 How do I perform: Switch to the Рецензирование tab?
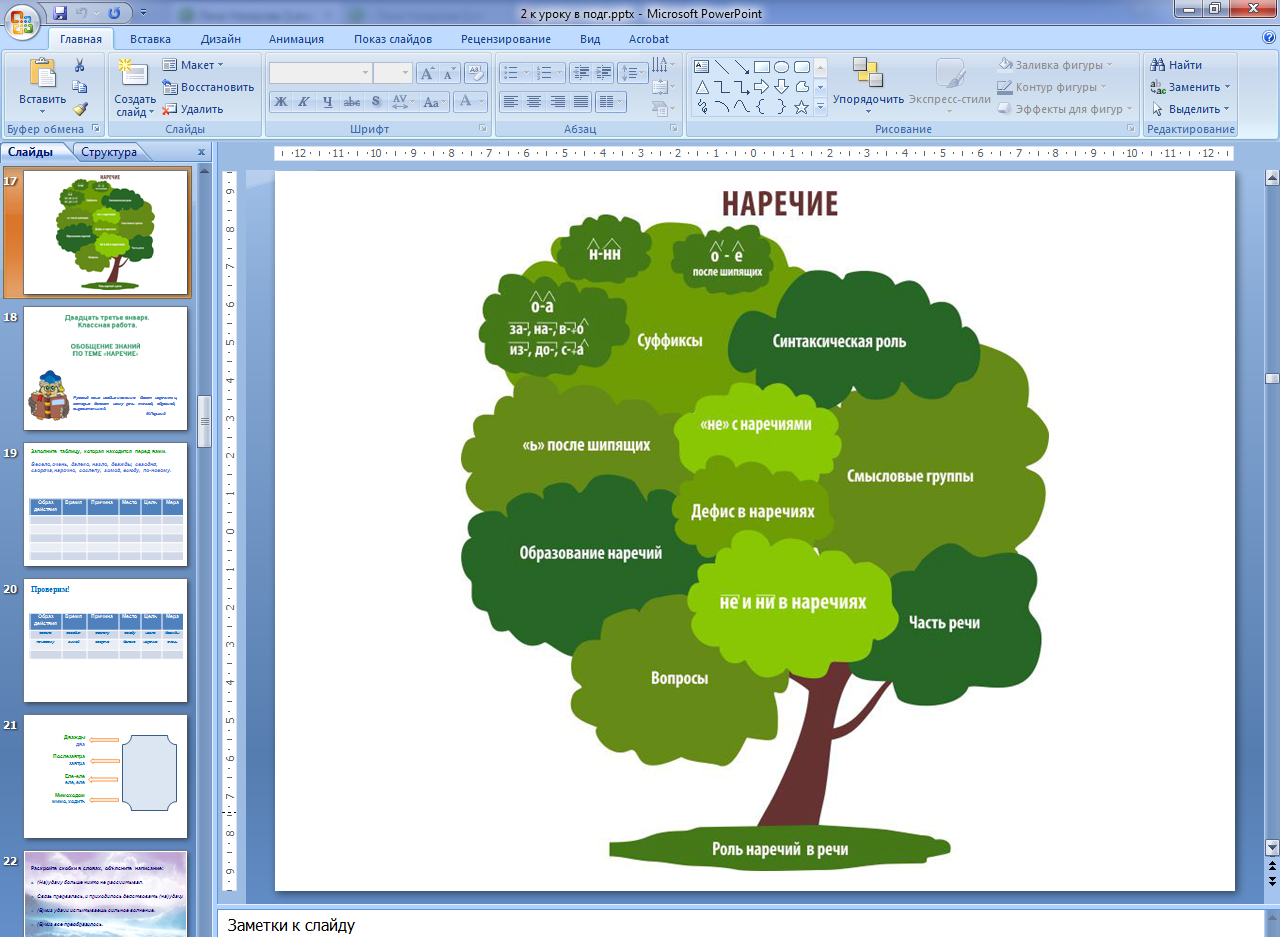click(506, 39)
